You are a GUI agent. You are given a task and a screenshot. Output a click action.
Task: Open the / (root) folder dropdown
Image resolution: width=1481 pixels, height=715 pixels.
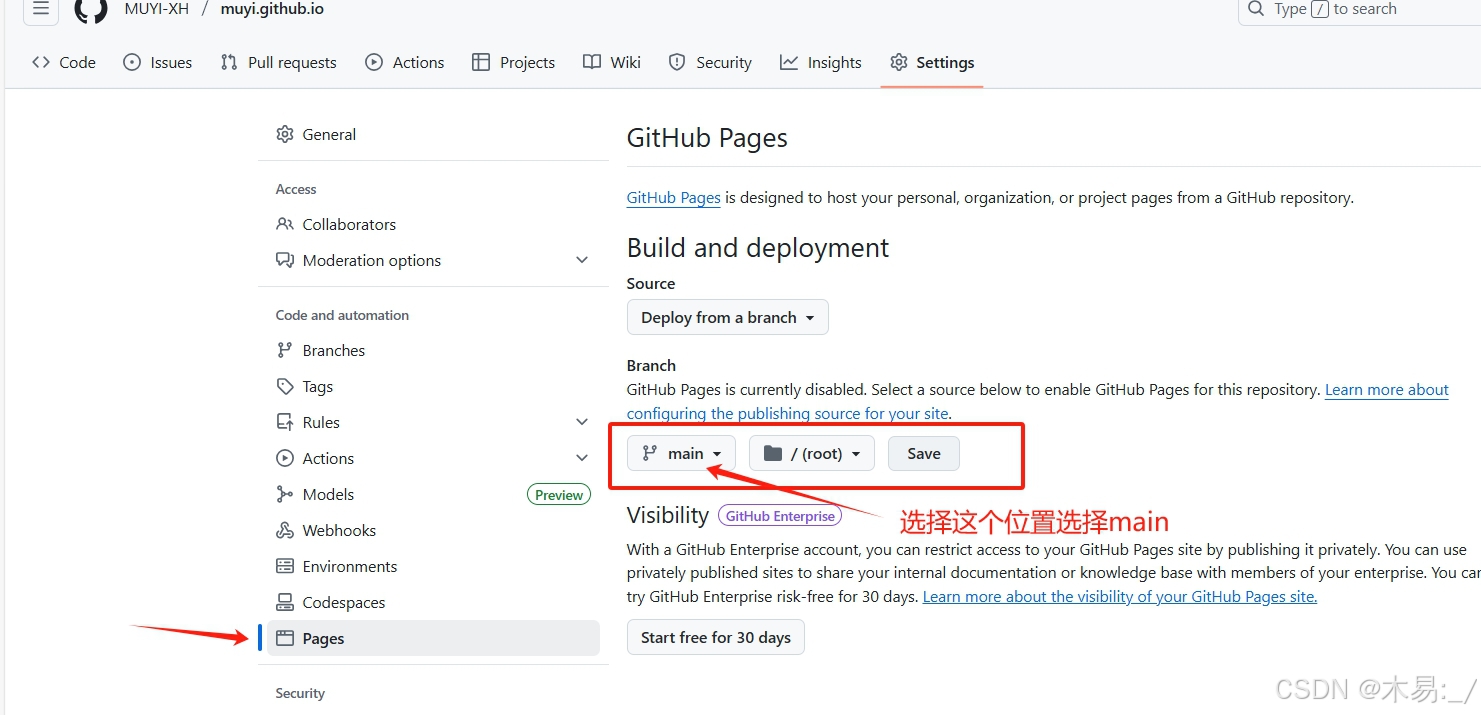coord(812,453)
